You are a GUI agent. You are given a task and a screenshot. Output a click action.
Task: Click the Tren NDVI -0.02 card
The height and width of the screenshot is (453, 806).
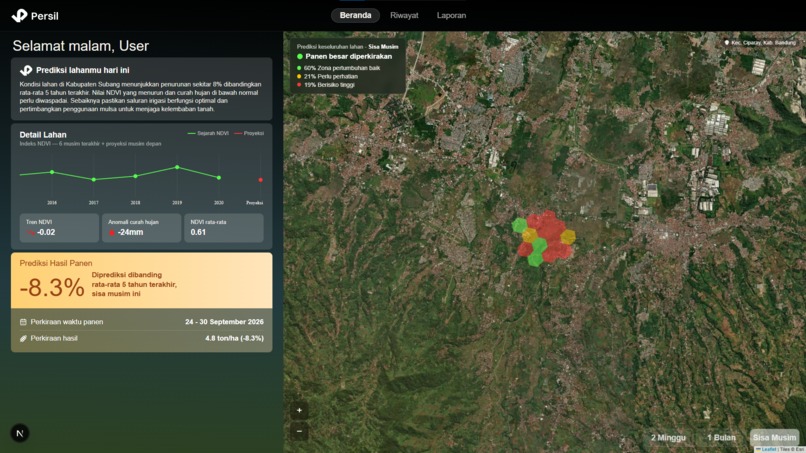tap(59, 228)
